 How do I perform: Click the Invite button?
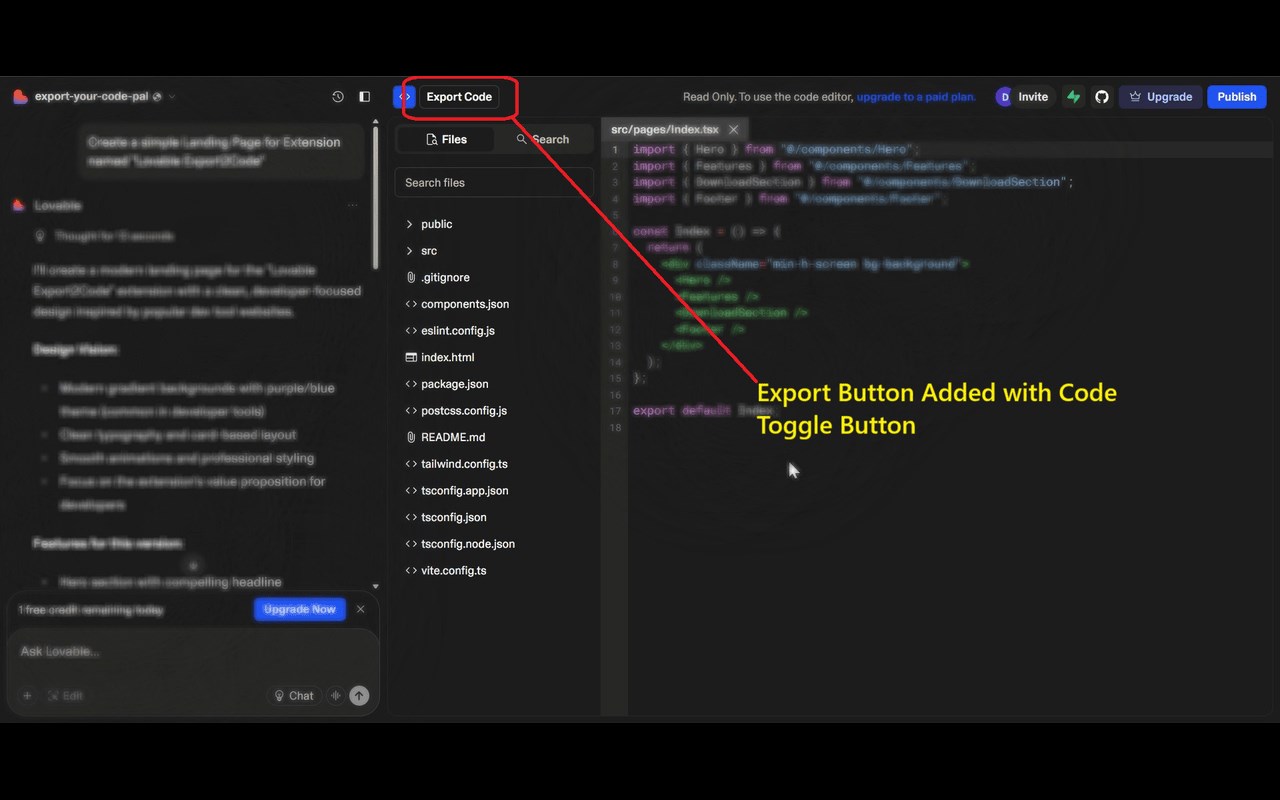tap(1033, 97)
